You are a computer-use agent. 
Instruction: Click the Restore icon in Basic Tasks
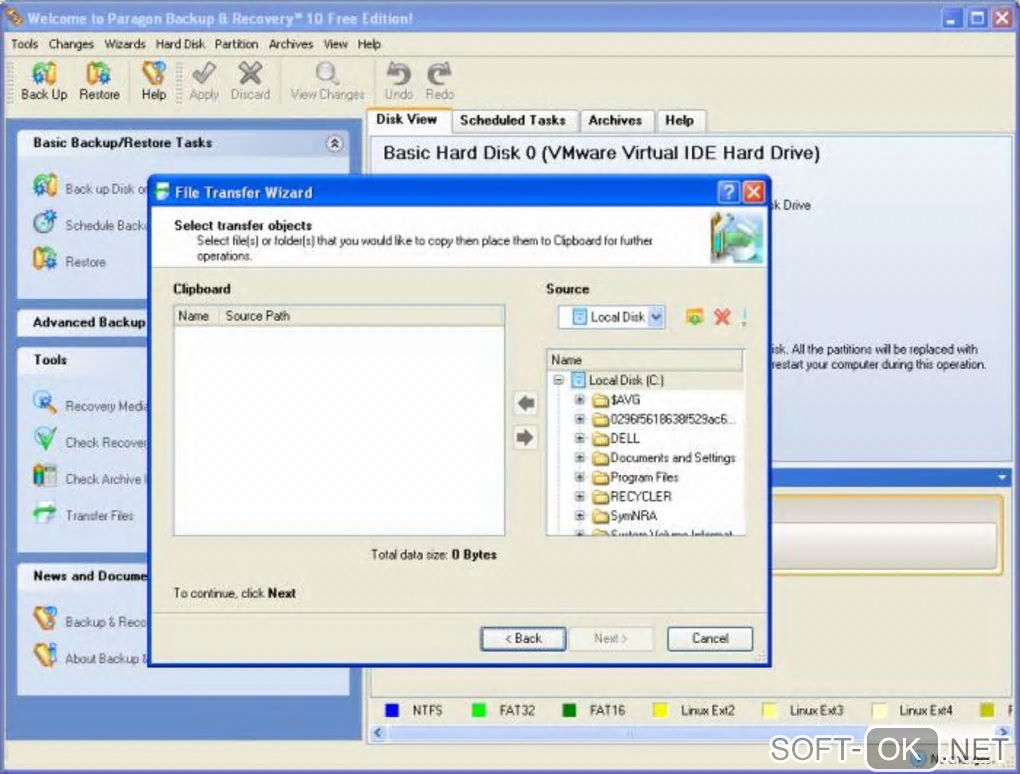point(45,259)
